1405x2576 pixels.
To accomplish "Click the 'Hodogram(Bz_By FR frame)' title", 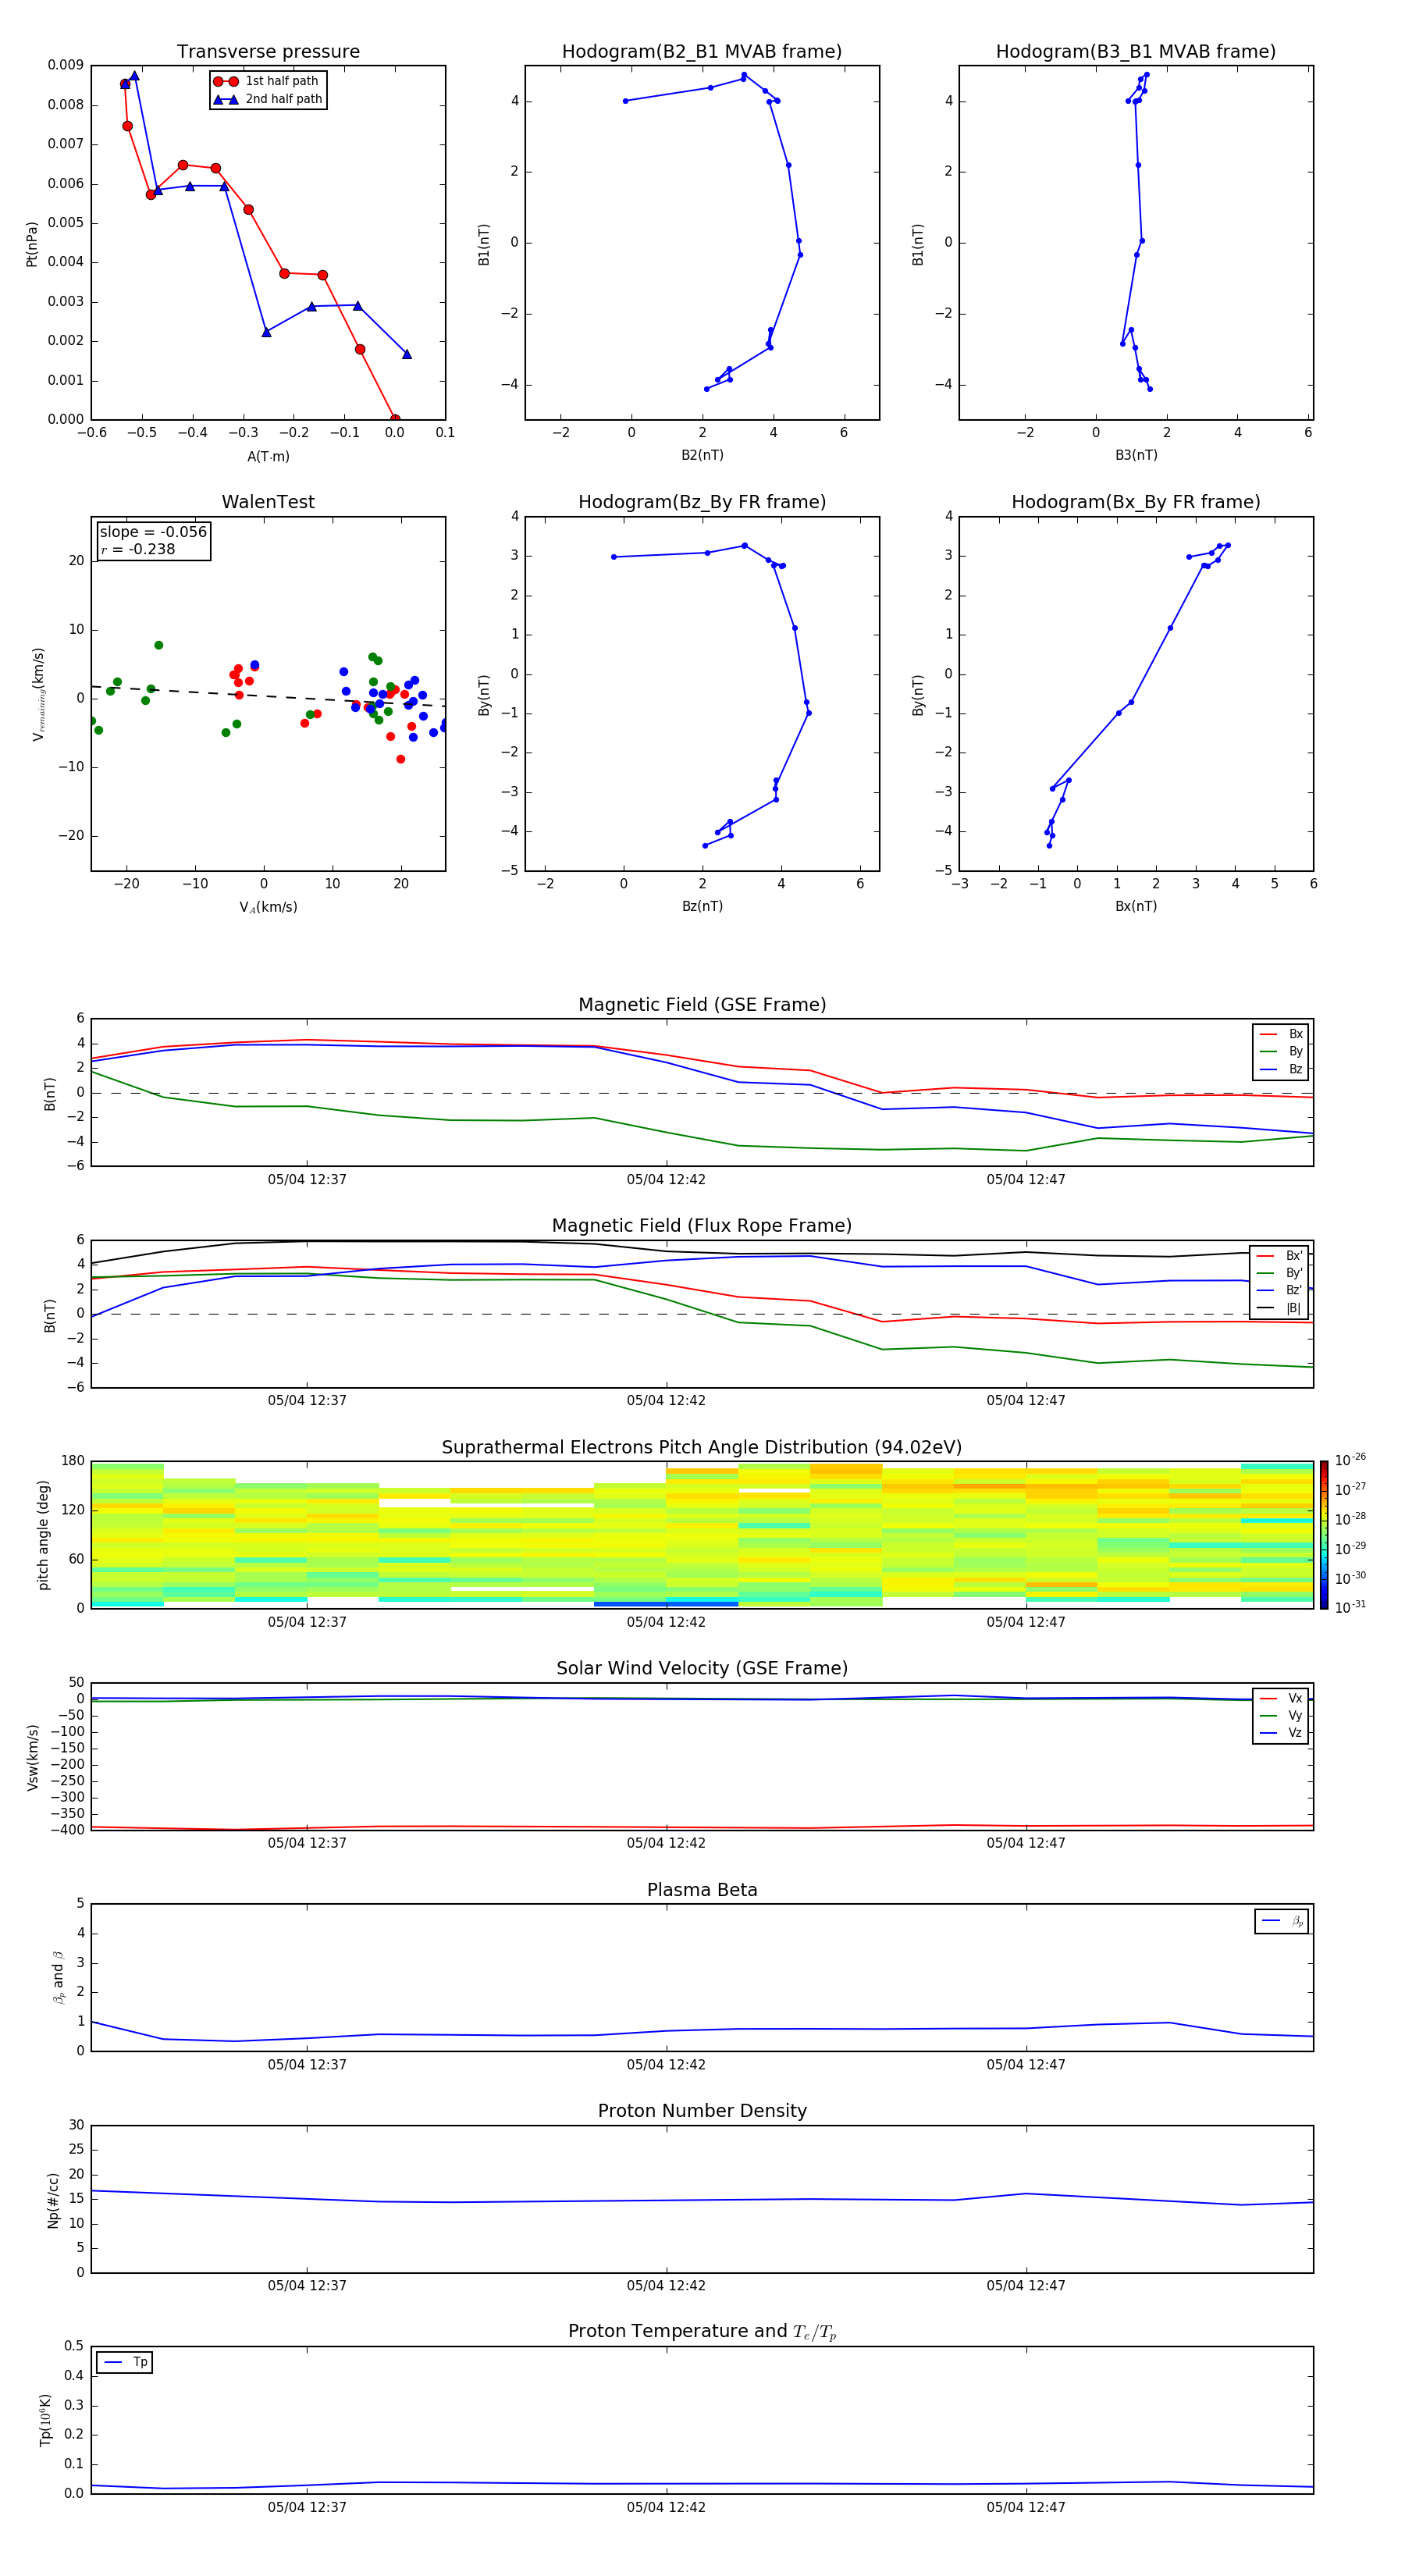I will point(702,502).
